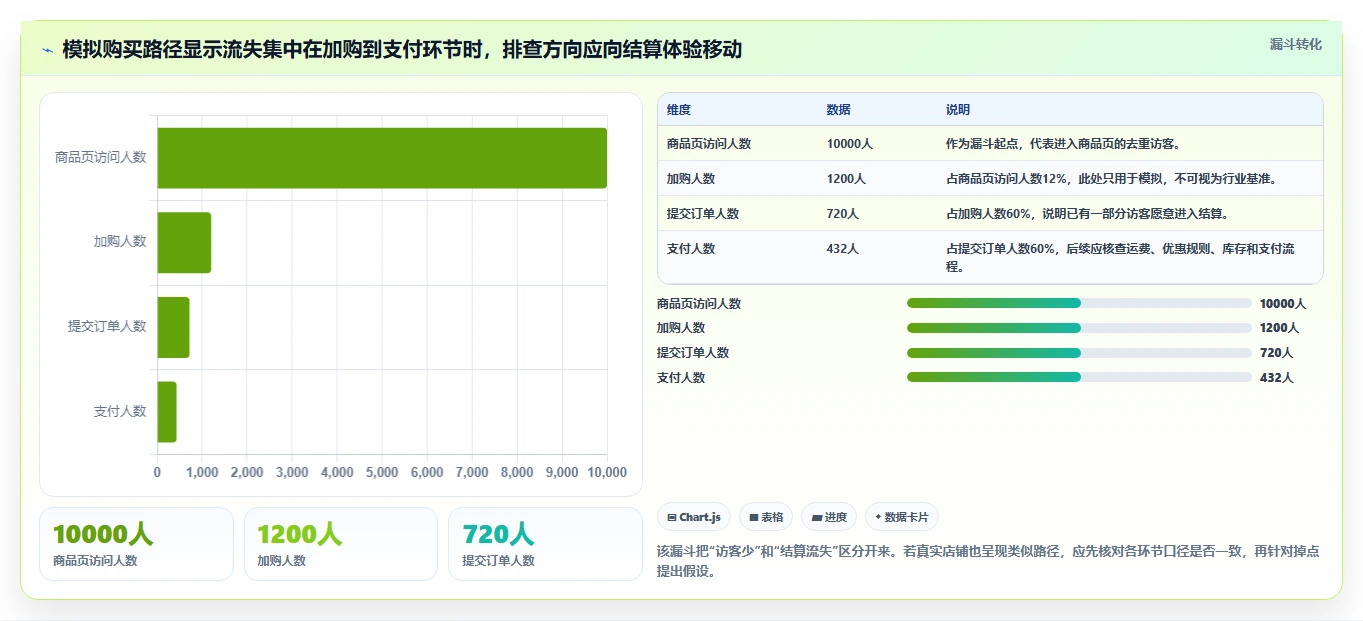Click the progress bar for 加购人数
1363x621 pixels.
(1079, 328)
